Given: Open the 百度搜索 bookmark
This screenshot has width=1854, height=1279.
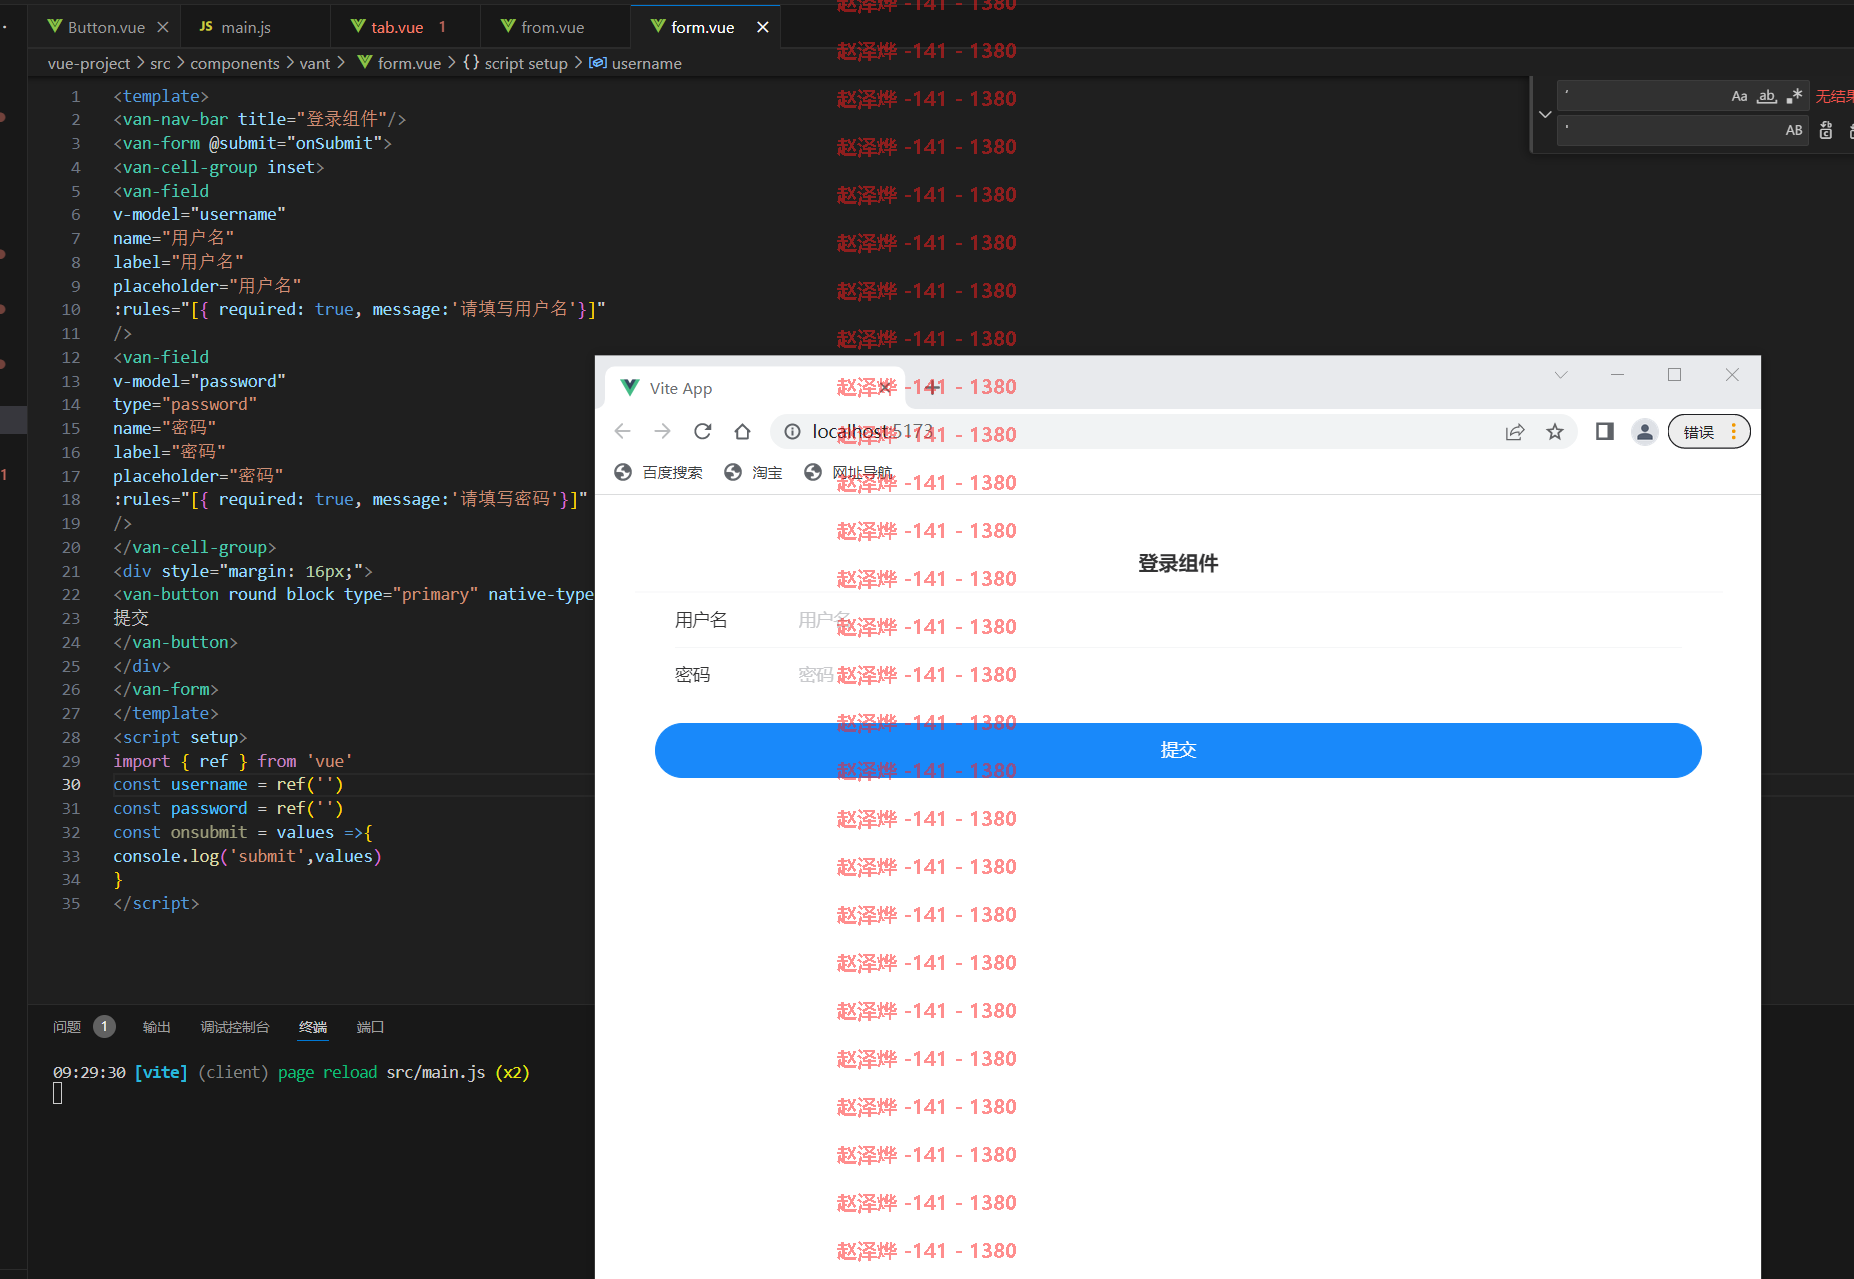Looking at the screenshot, I should pyautogui.click(x=658, y=472).
